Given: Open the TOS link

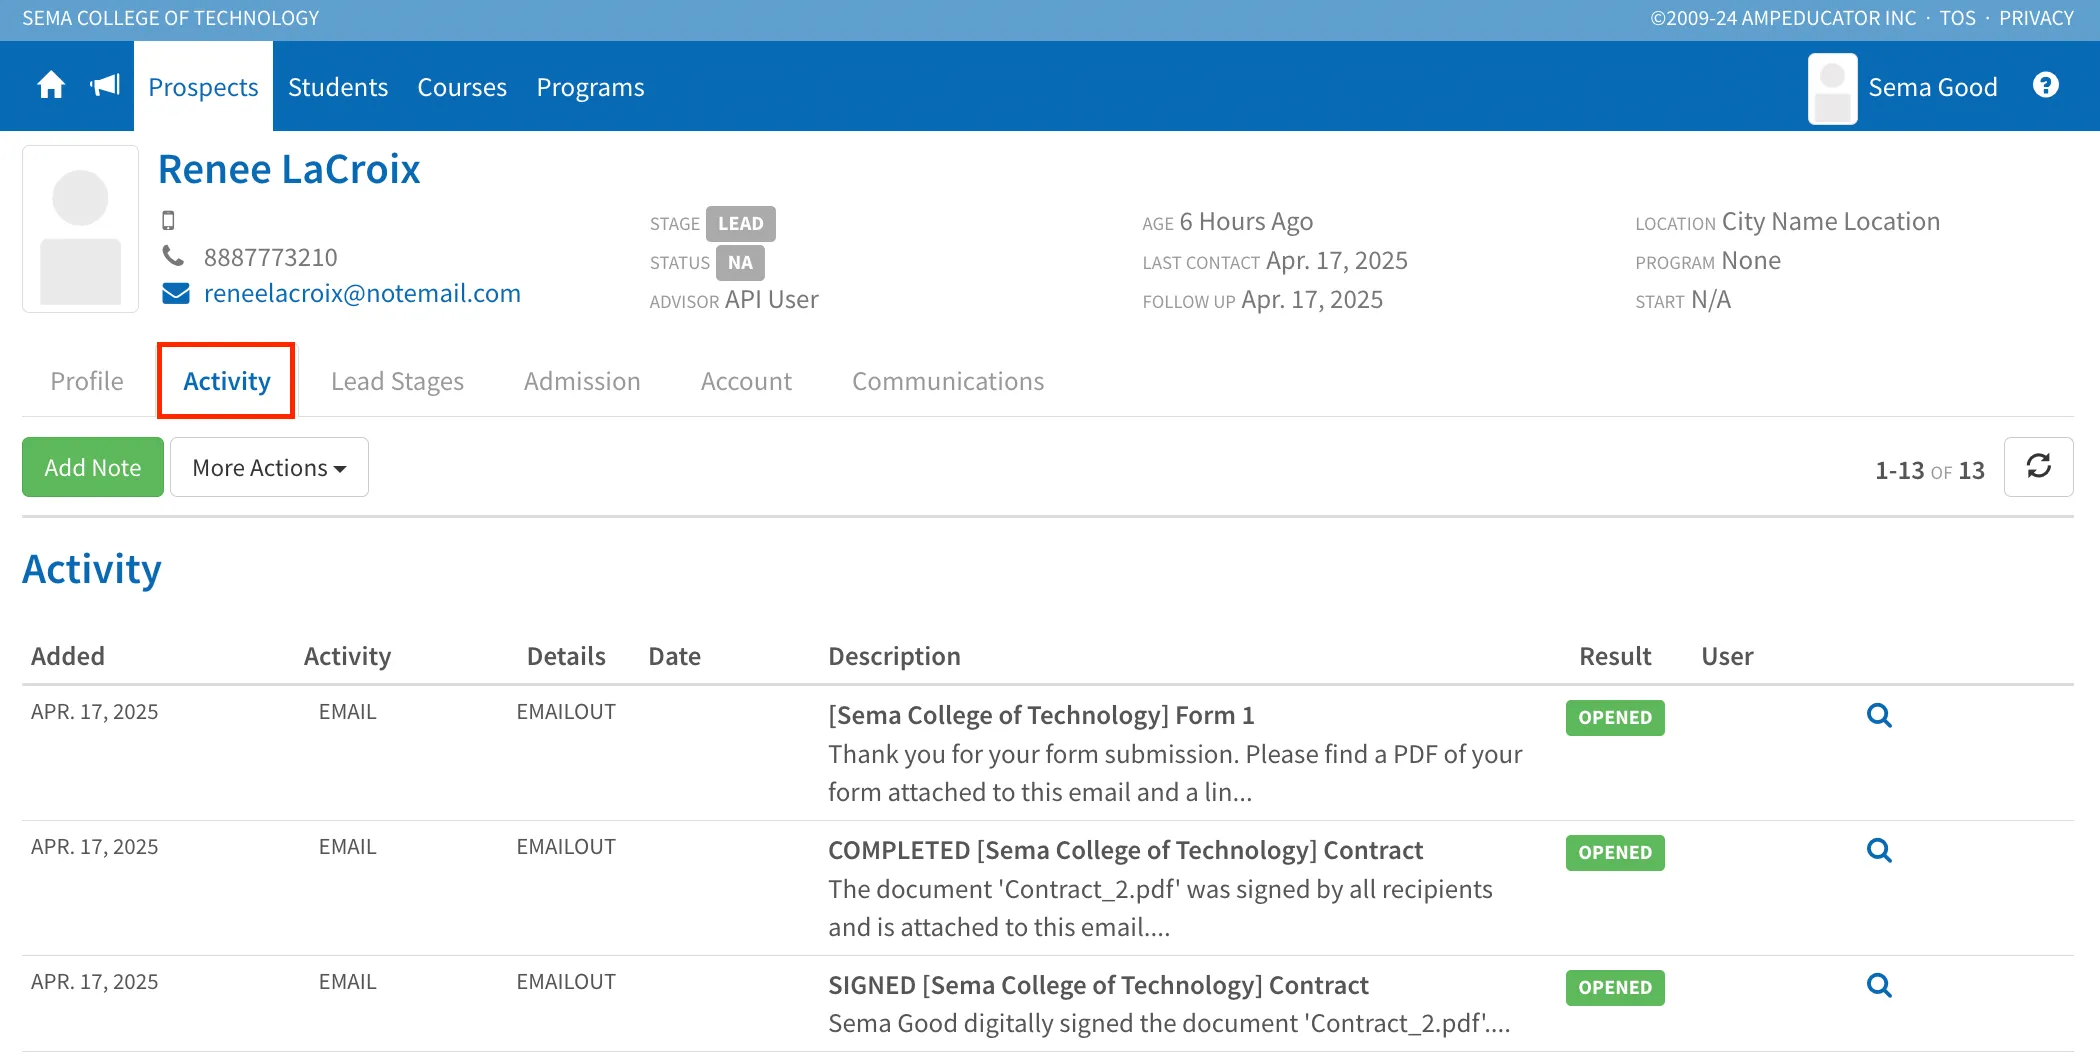Looking at the screenshot, I should click(x=1957, y=18).
